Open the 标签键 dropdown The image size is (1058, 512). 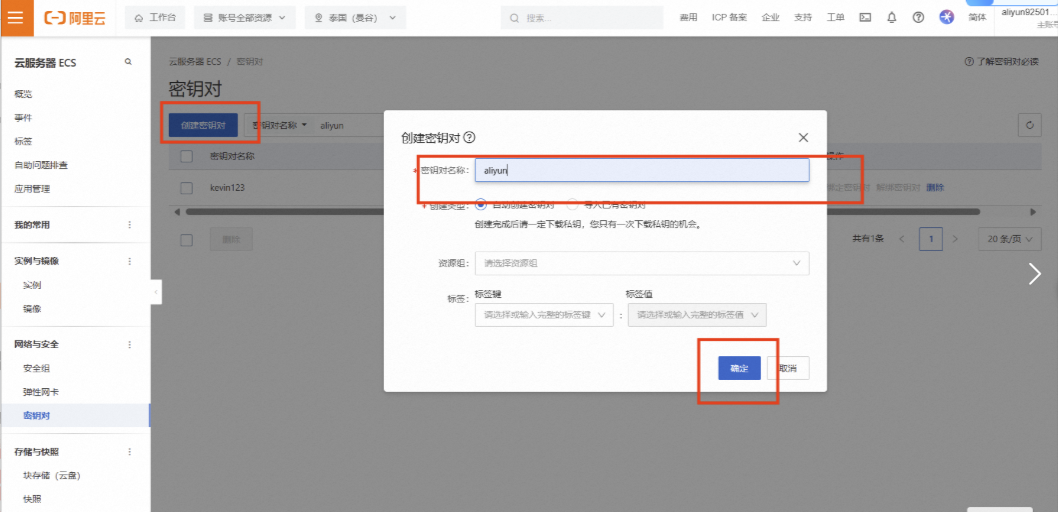pyautogui.click(x=544, y=315)
